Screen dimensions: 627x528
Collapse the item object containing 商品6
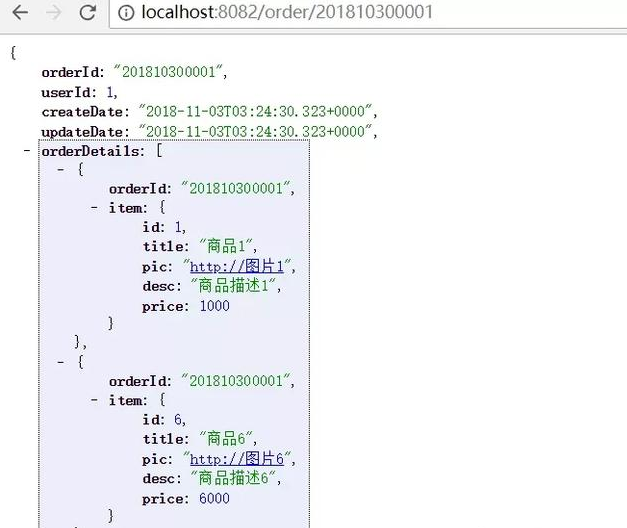(x=94, y=400)
